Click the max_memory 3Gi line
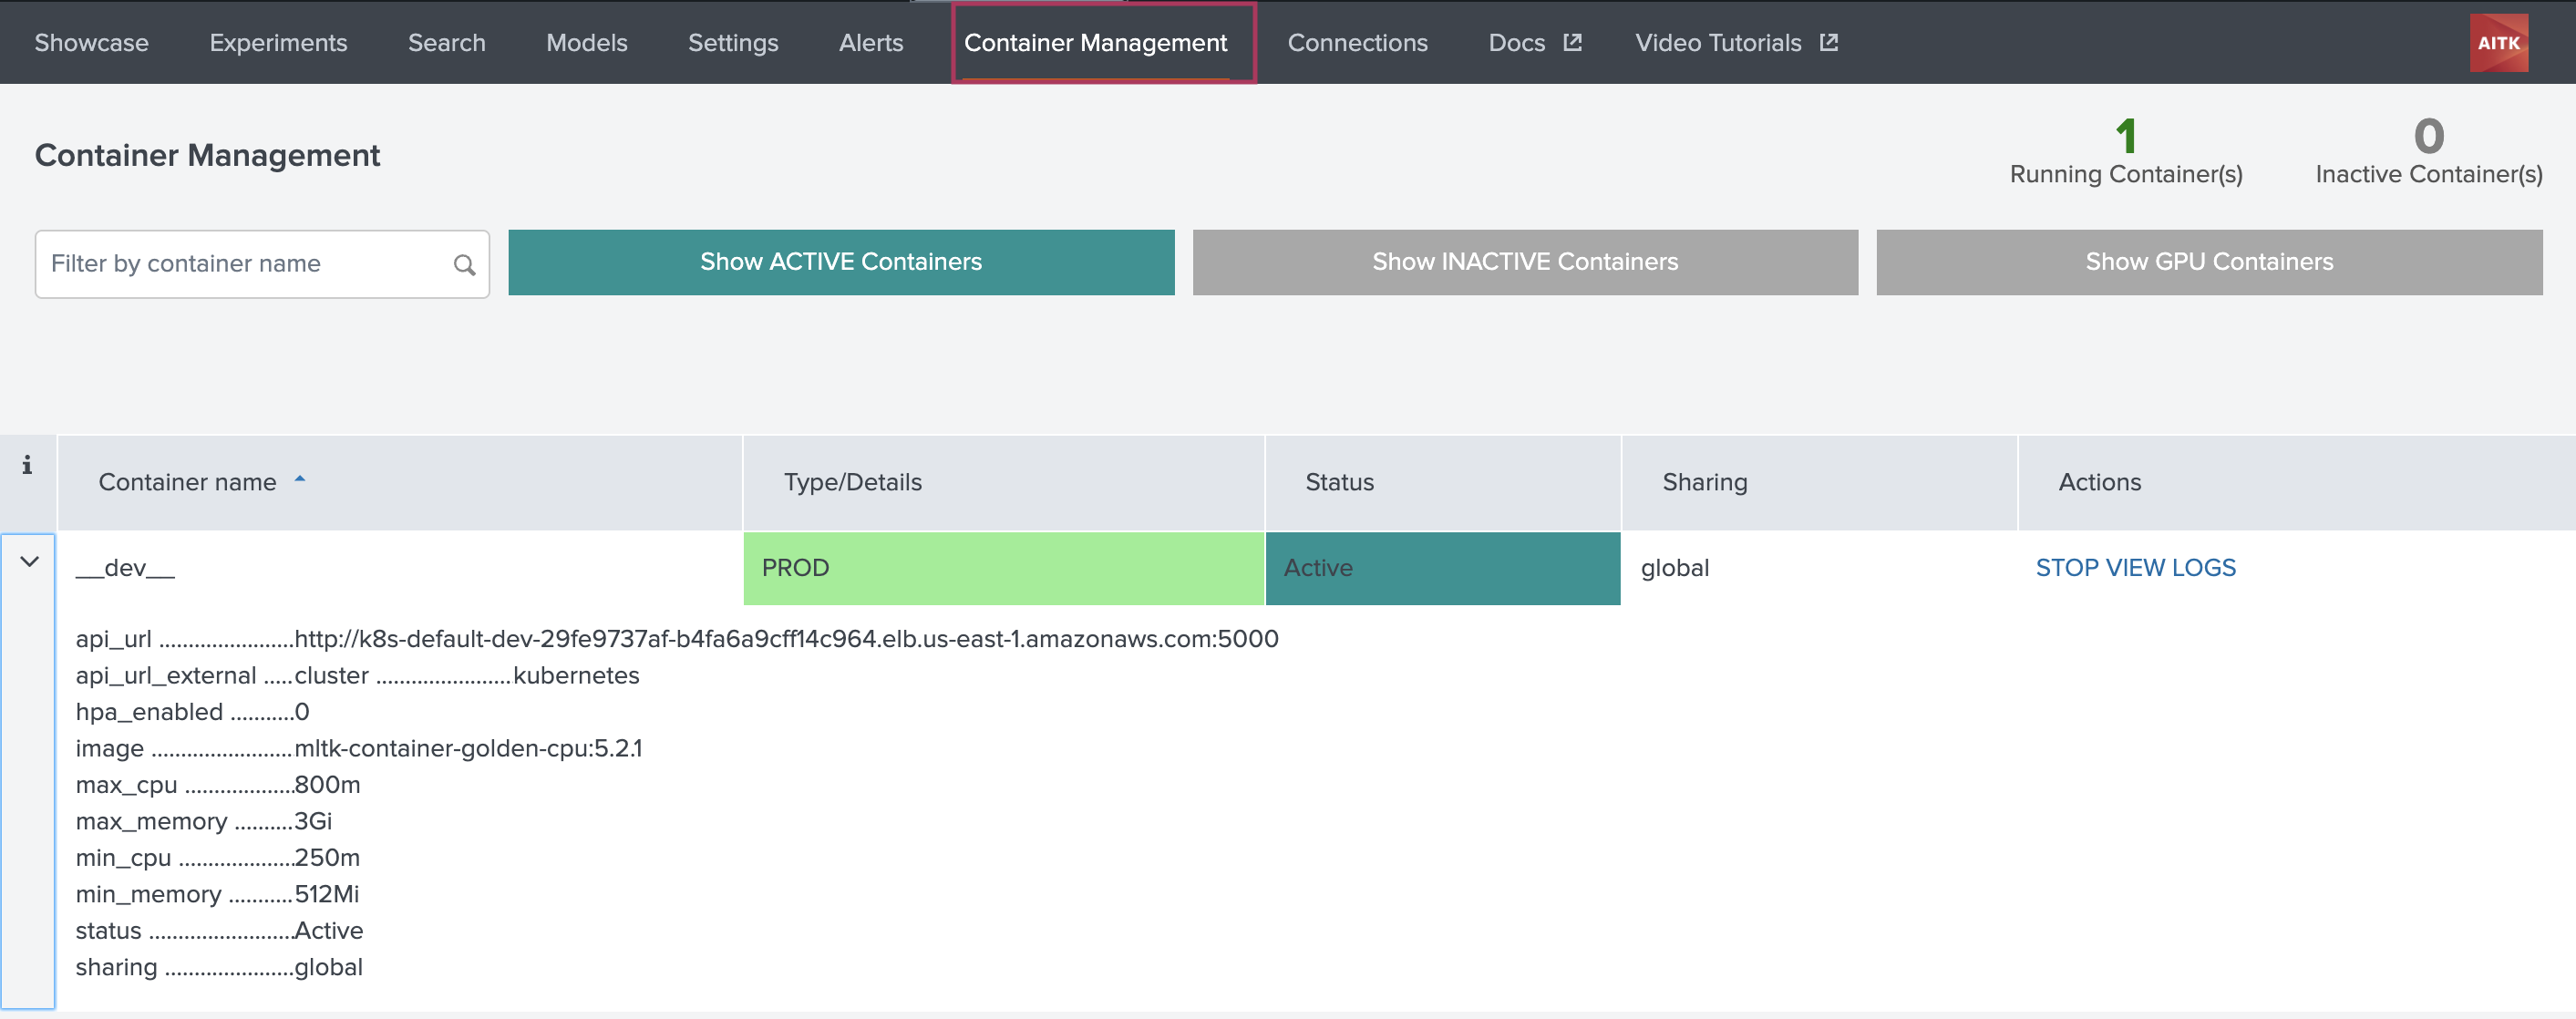This screenshot has height=1019, width=2576. pyautogui.click(x=204, y=822)
